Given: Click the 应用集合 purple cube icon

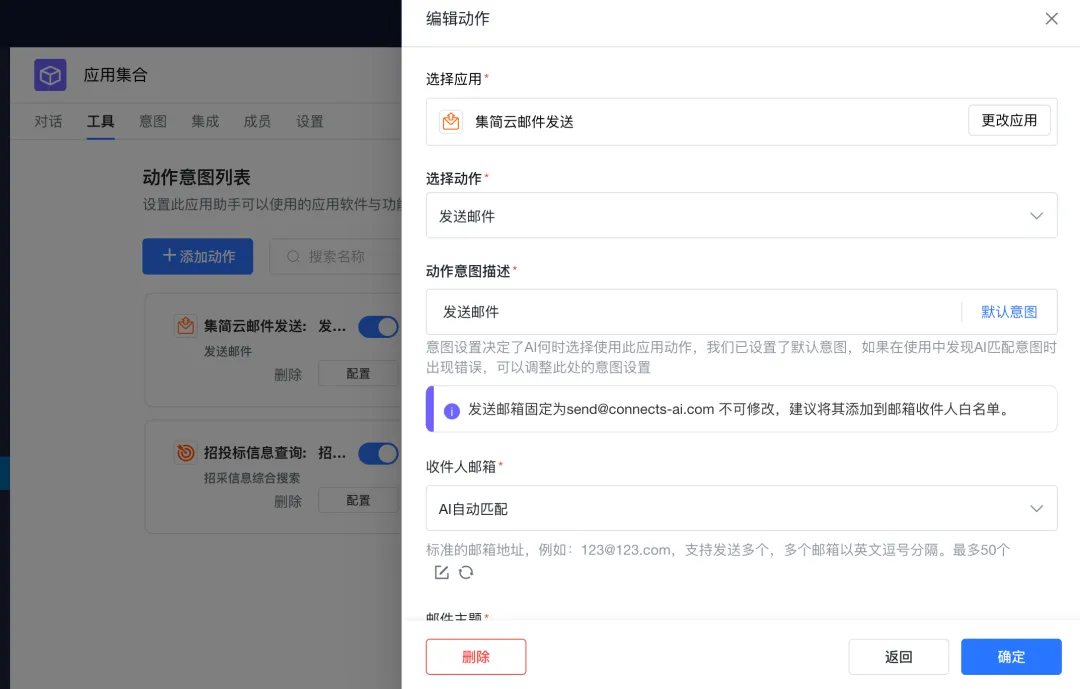Looking at the screenshot, I should click(50, 75).
